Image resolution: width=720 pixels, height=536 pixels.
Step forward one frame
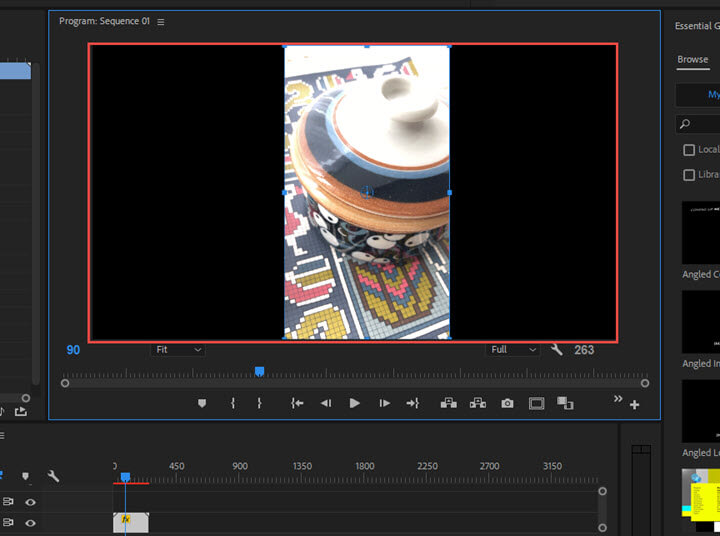384,403
